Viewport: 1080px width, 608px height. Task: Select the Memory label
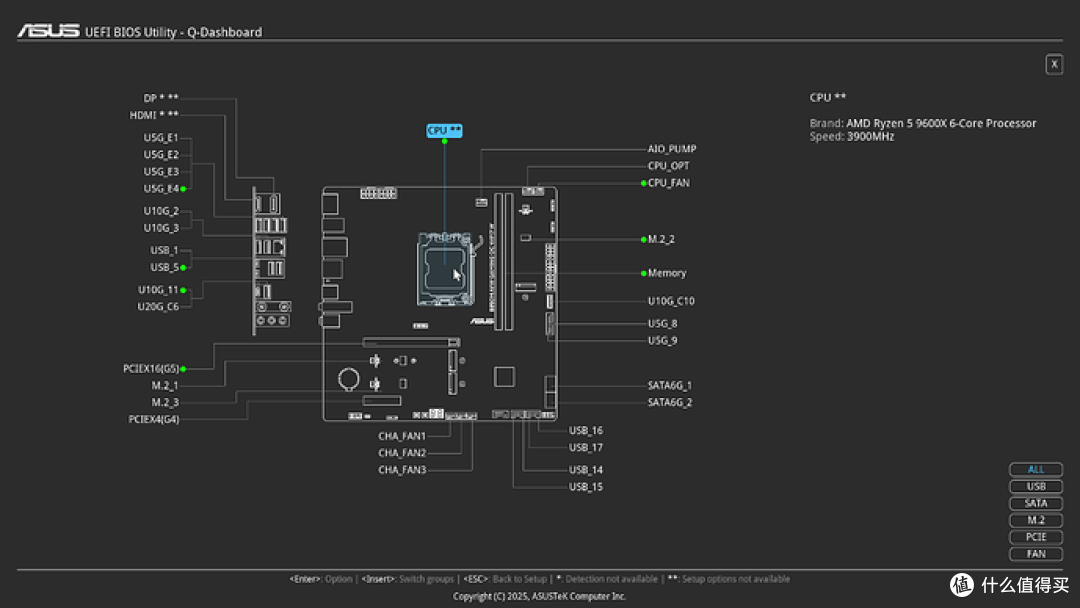click(x=667, y=273)
